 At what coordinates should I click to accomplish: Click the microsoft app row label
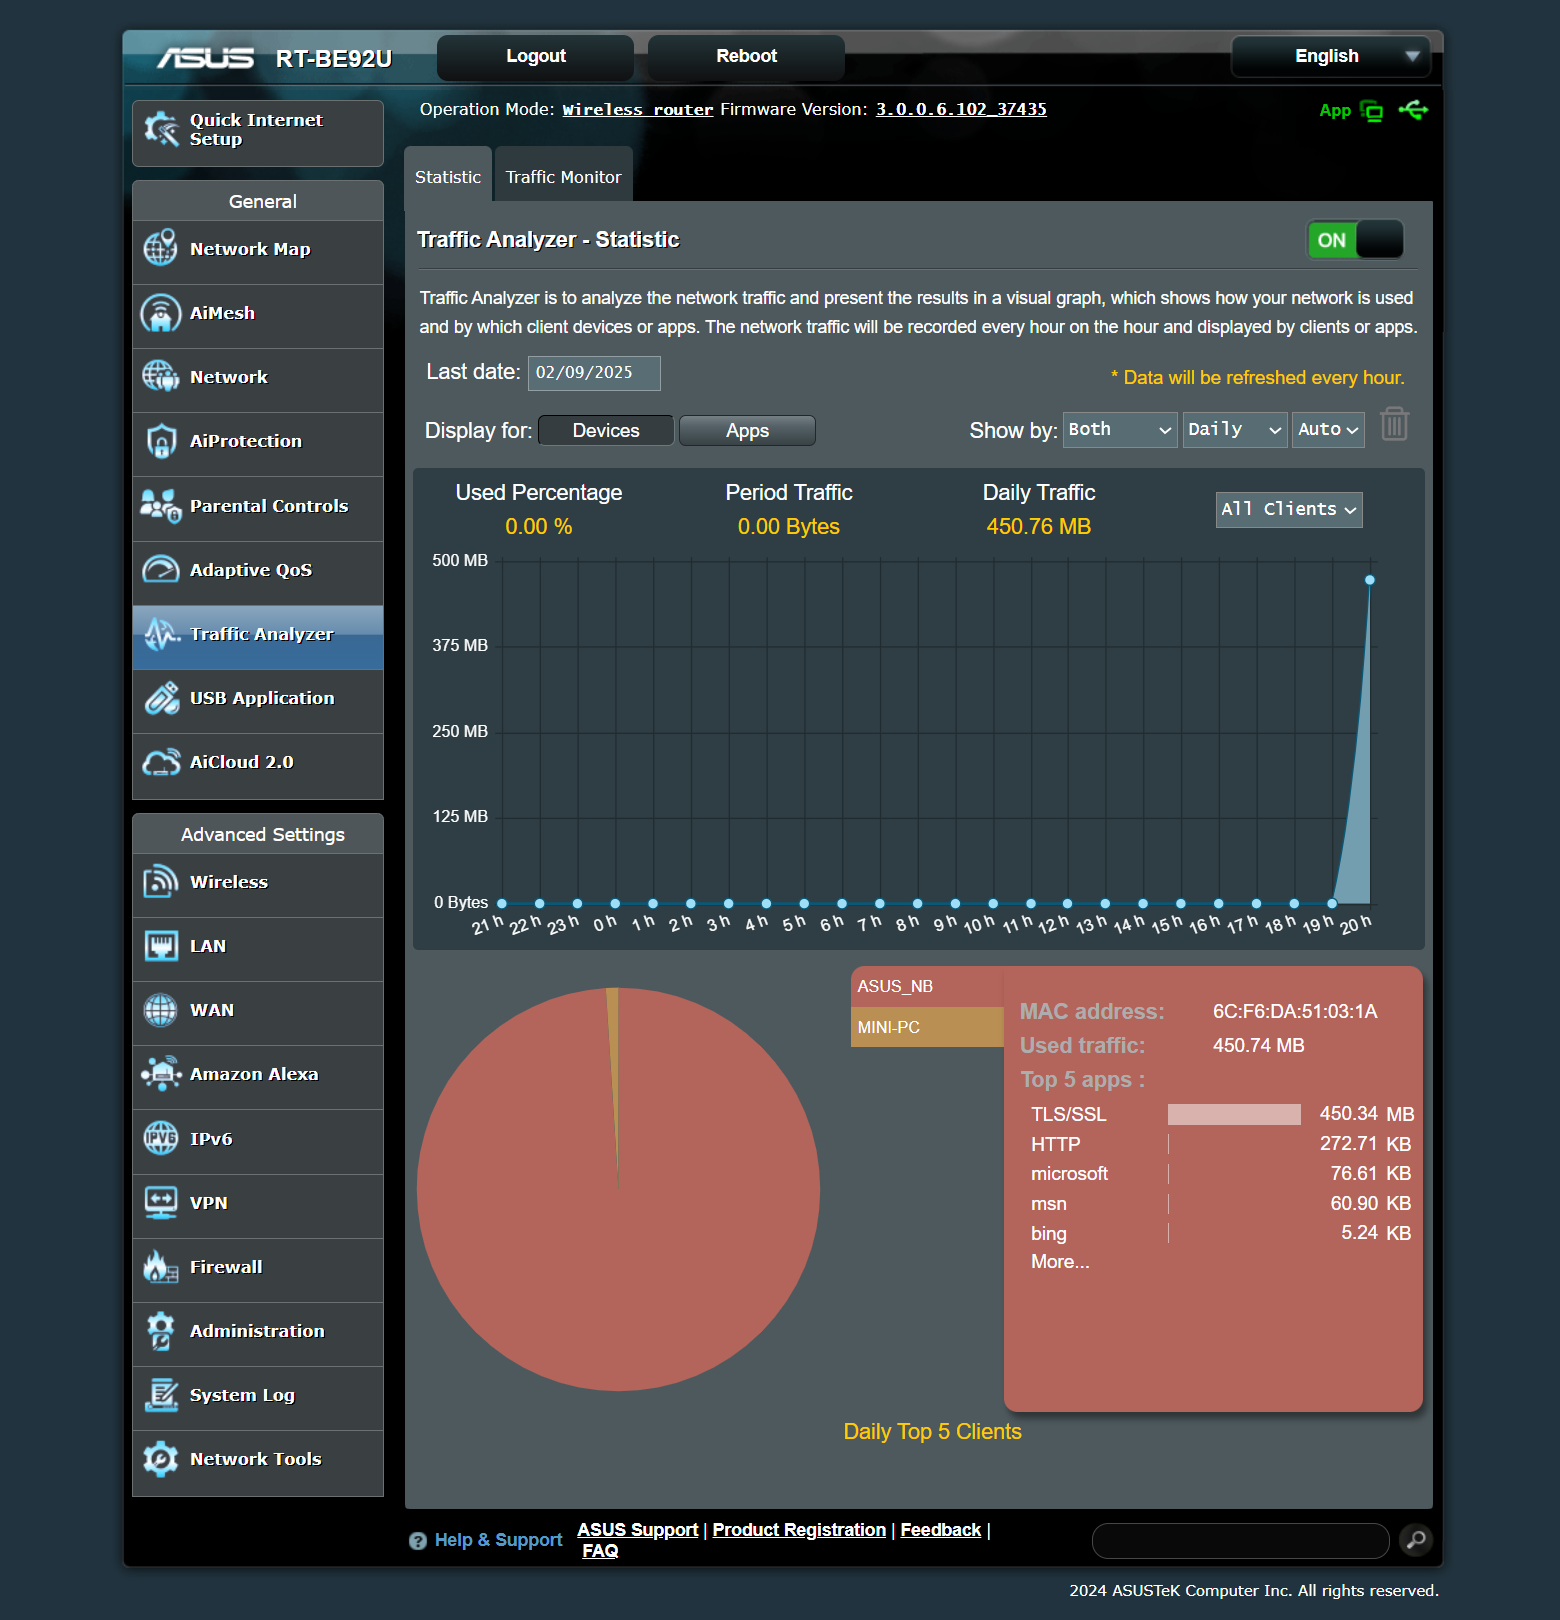coord(1069,1174)
